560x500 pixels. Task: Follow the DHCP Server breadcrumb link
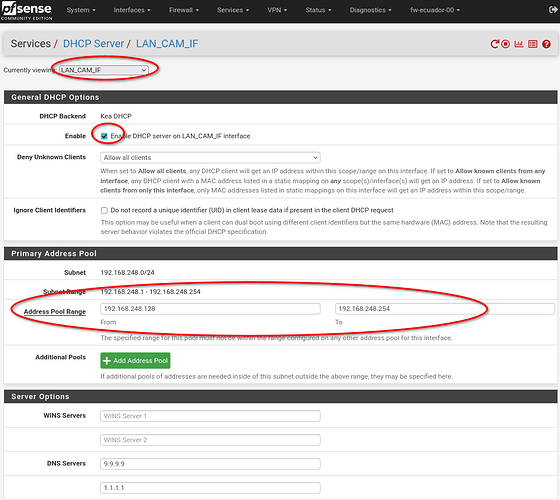[x=93, y=44]
